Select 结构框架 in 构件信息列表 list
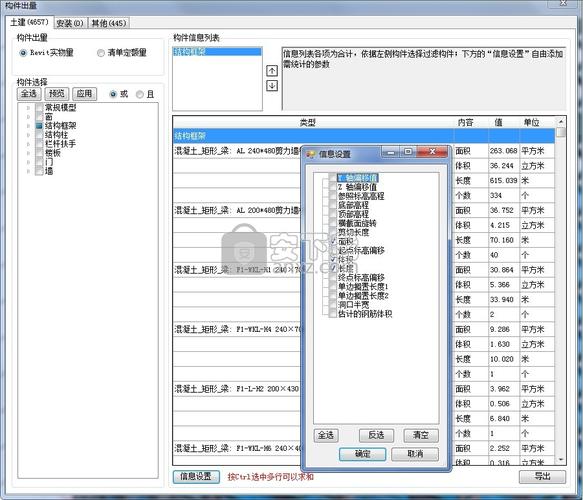 pyautogui.click(x=217, y=52)
